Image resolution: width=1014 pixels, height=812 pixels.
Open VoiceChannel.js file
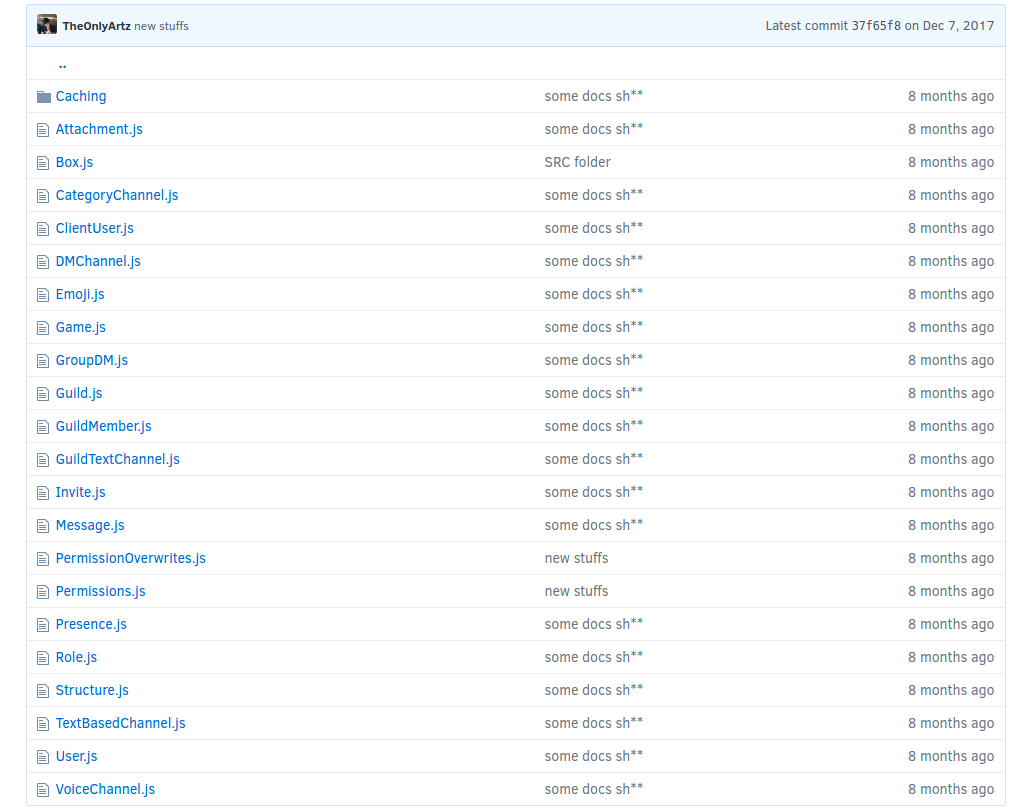[x=105, y=789]
